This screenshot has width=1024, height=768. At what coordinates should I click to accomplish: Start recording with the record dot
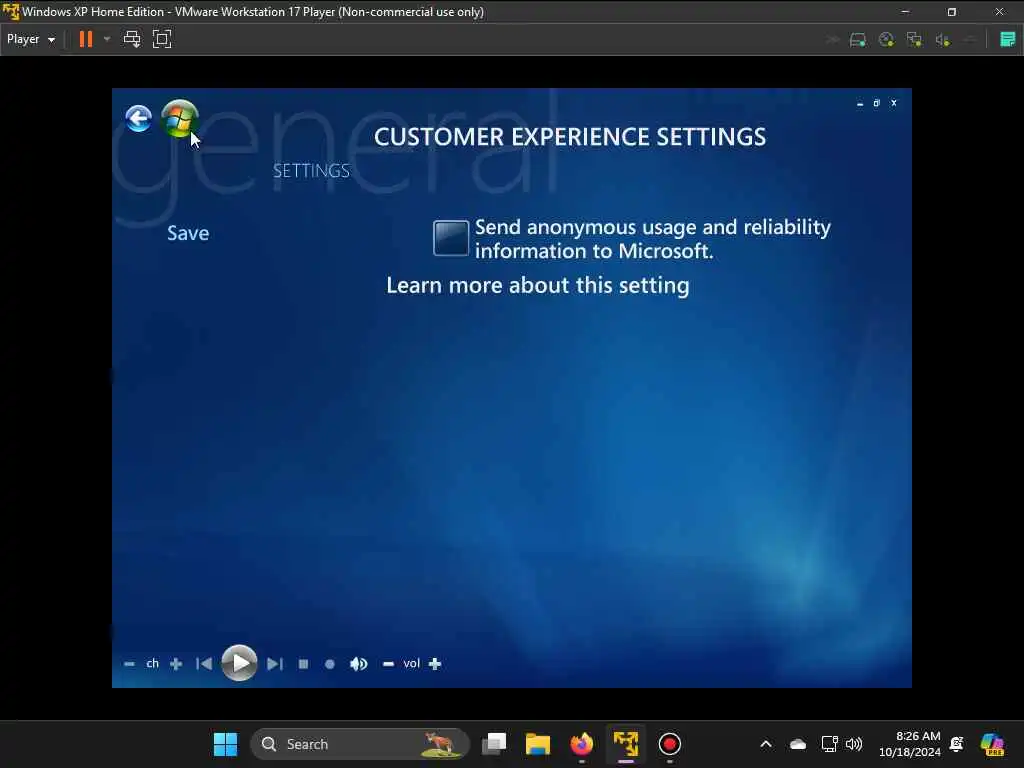(x=330, y=664)
